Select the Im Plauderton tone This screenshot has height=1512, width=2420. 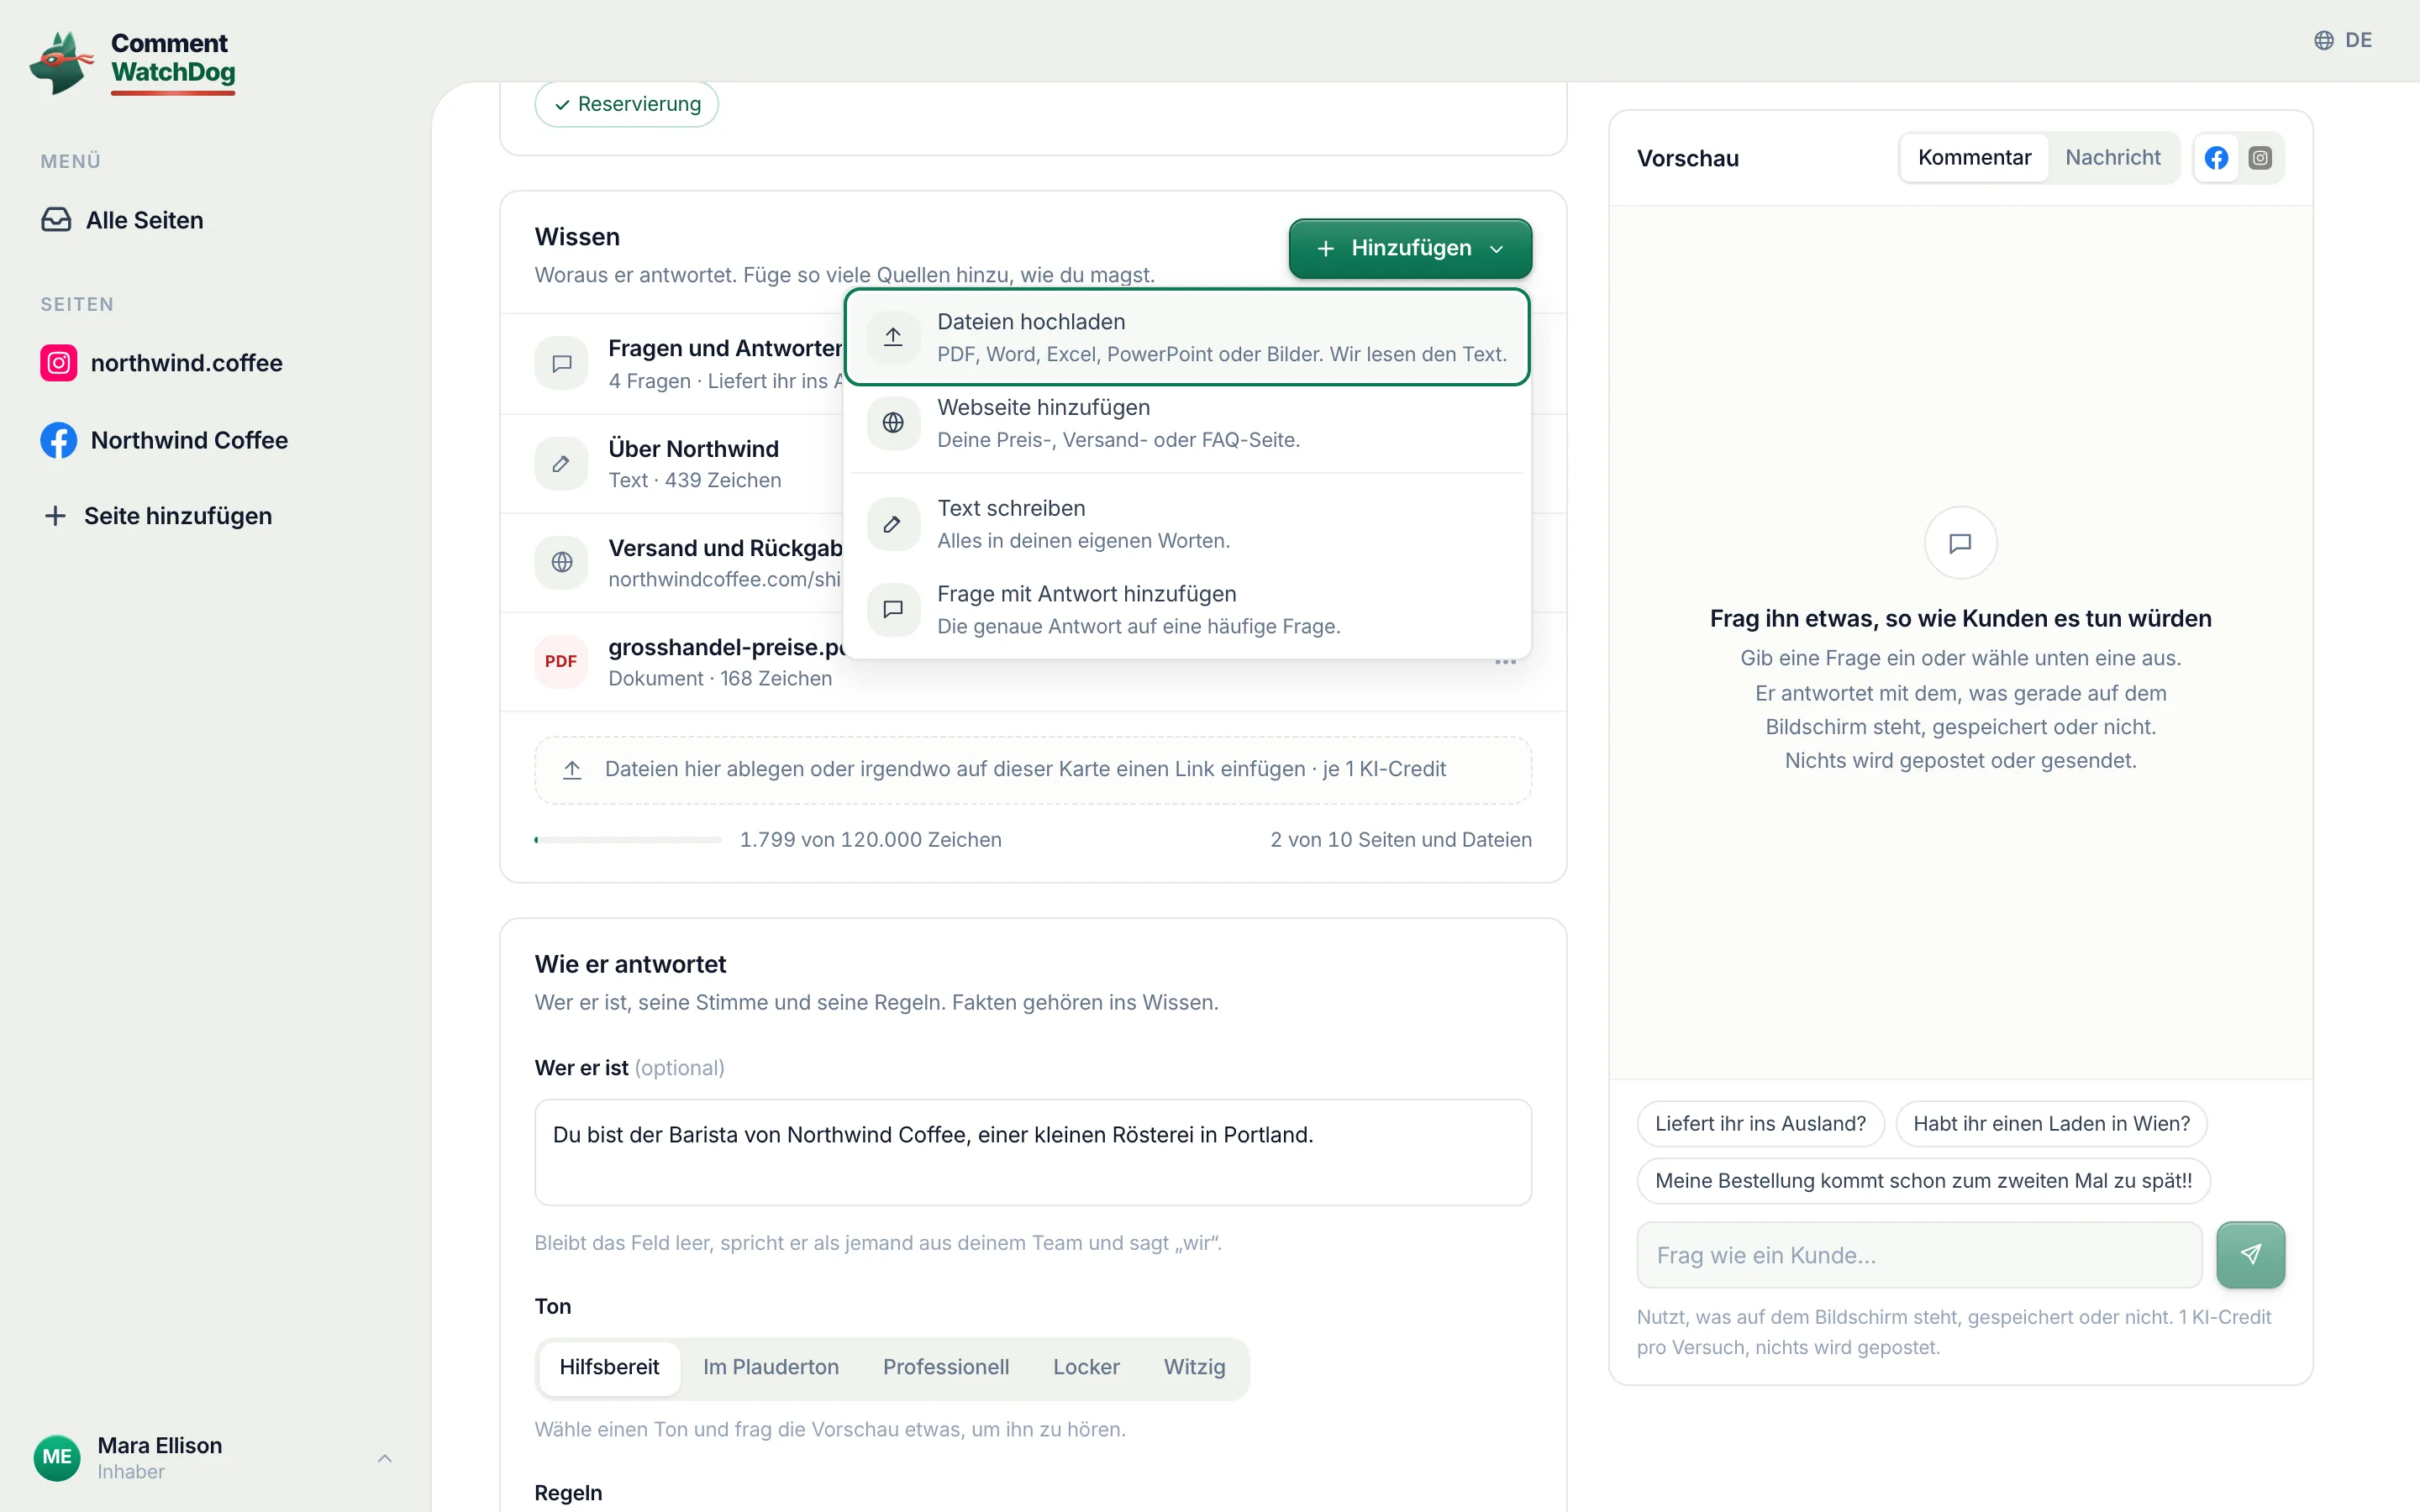[x=771, y=1367]
